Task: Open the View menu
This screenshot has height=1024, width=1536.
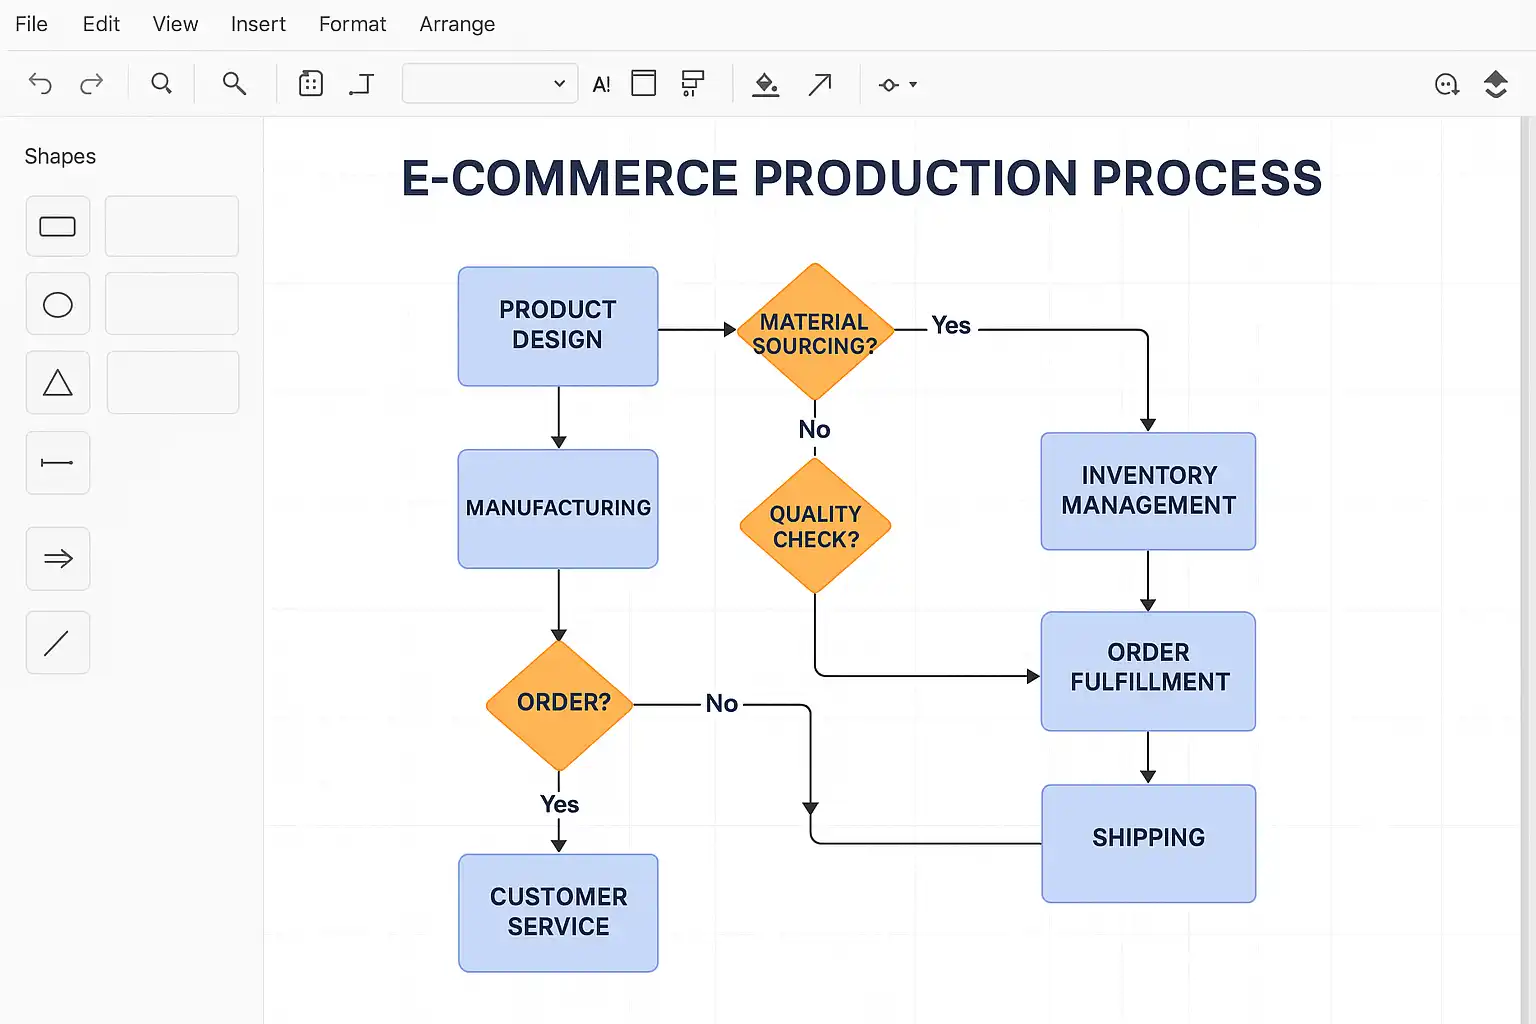Action: pyautogui.click(x=175, y=24)
